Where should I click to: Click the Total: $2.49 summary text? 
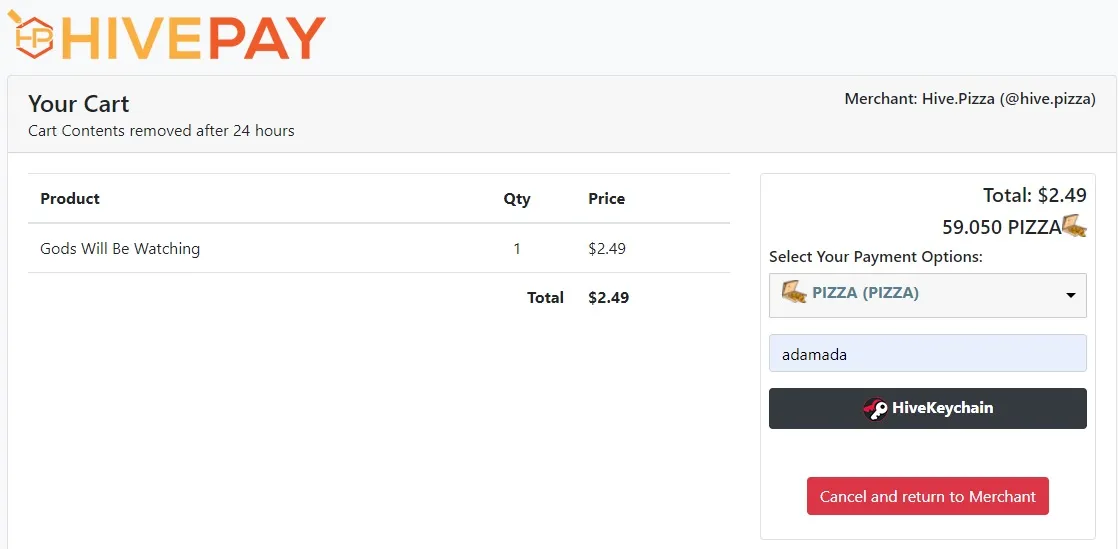[x=1035, y=195]
